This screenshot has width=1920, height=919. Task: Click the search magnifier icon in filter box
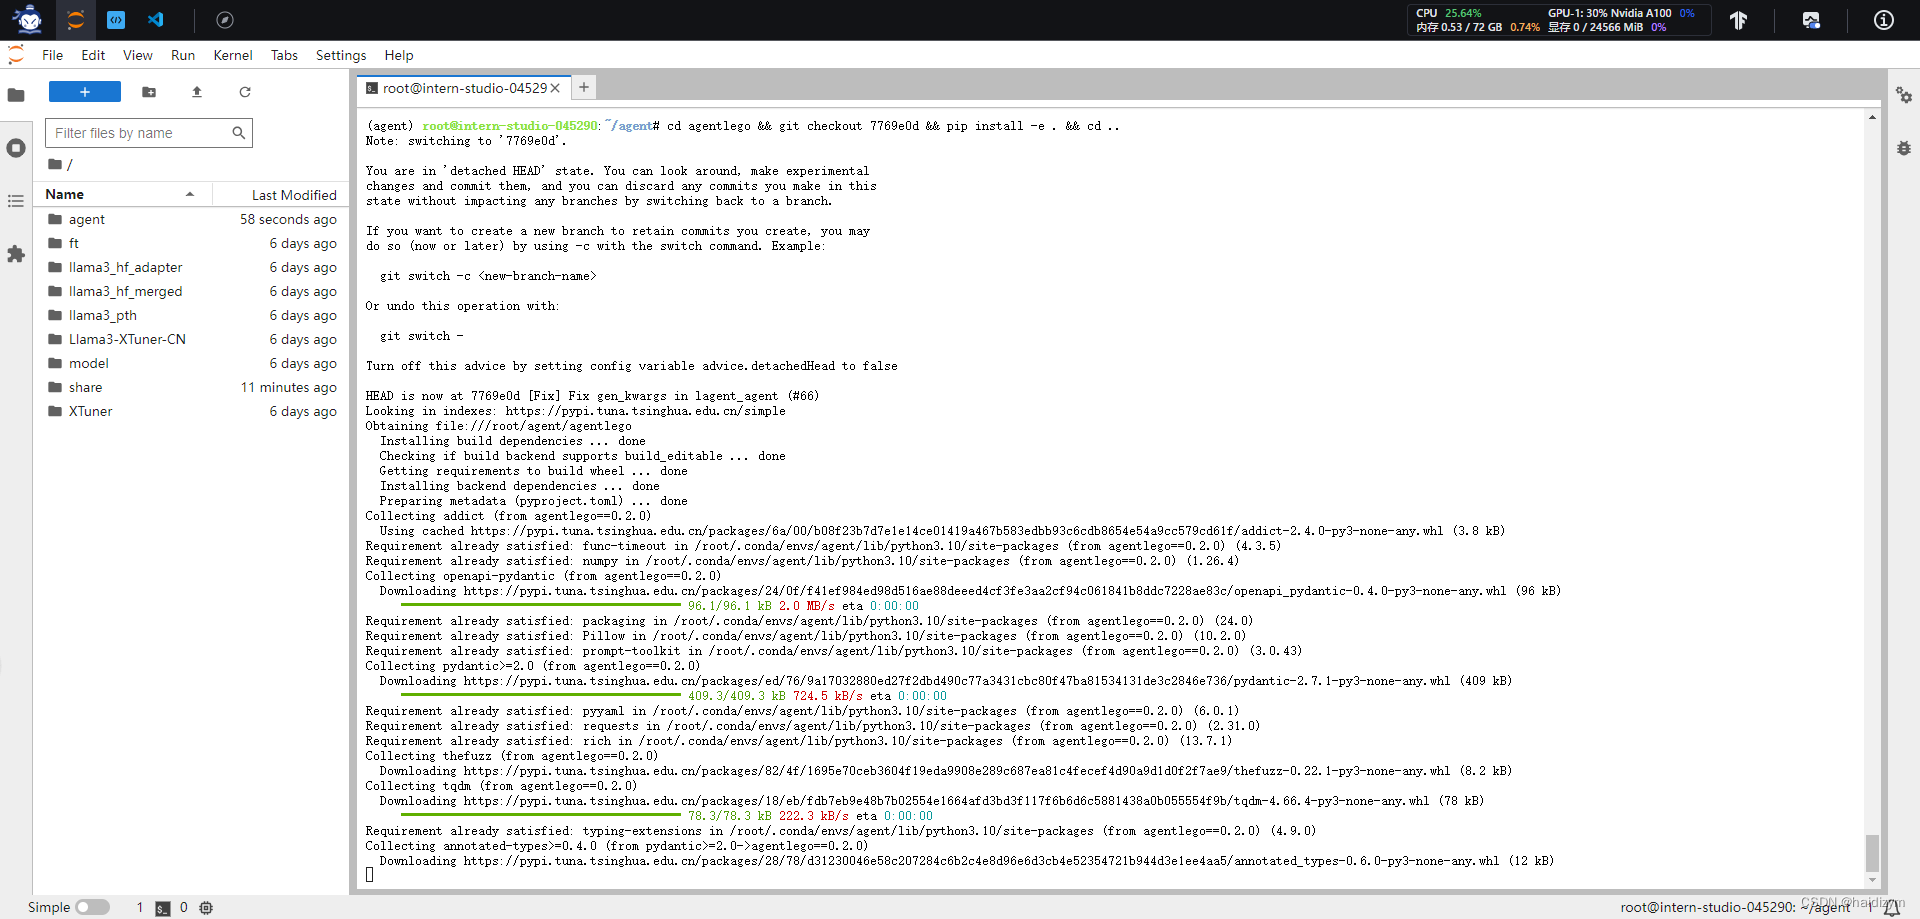click(x=239, y=133)
